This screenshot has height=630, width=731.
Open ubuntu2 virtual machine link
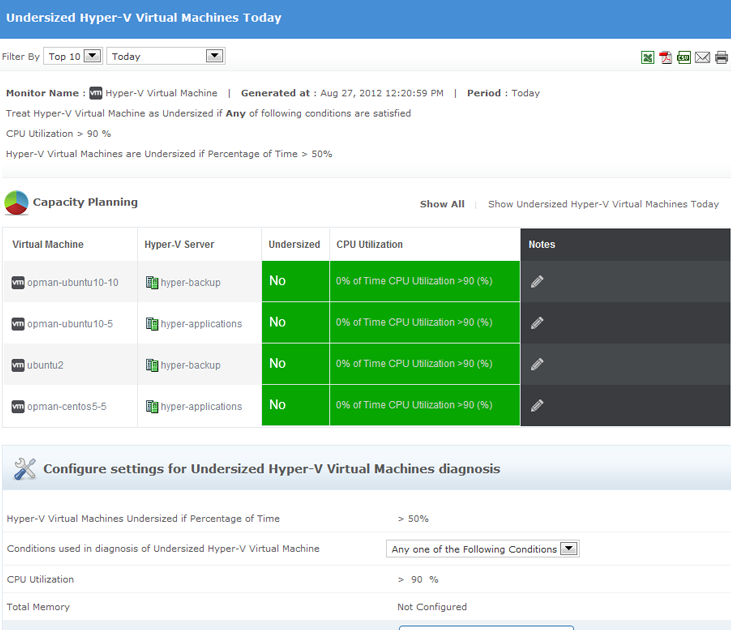pyautogui.click(x=45, y=365)
